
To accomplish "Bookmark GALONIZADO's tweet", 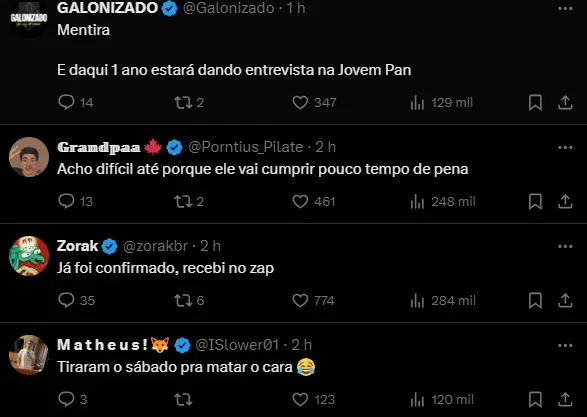I will pos(535,102).
